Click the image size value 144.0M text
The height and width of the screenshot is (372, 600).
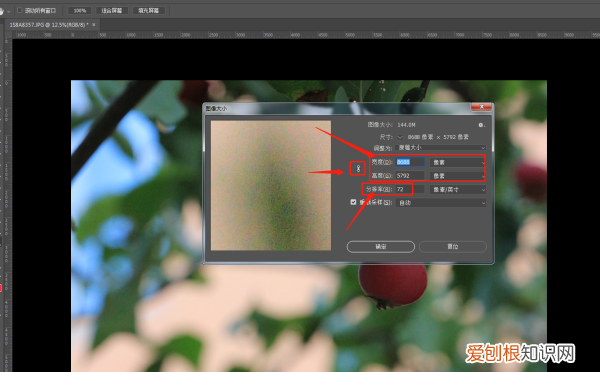pyautogui.click(x=406, y=125)
